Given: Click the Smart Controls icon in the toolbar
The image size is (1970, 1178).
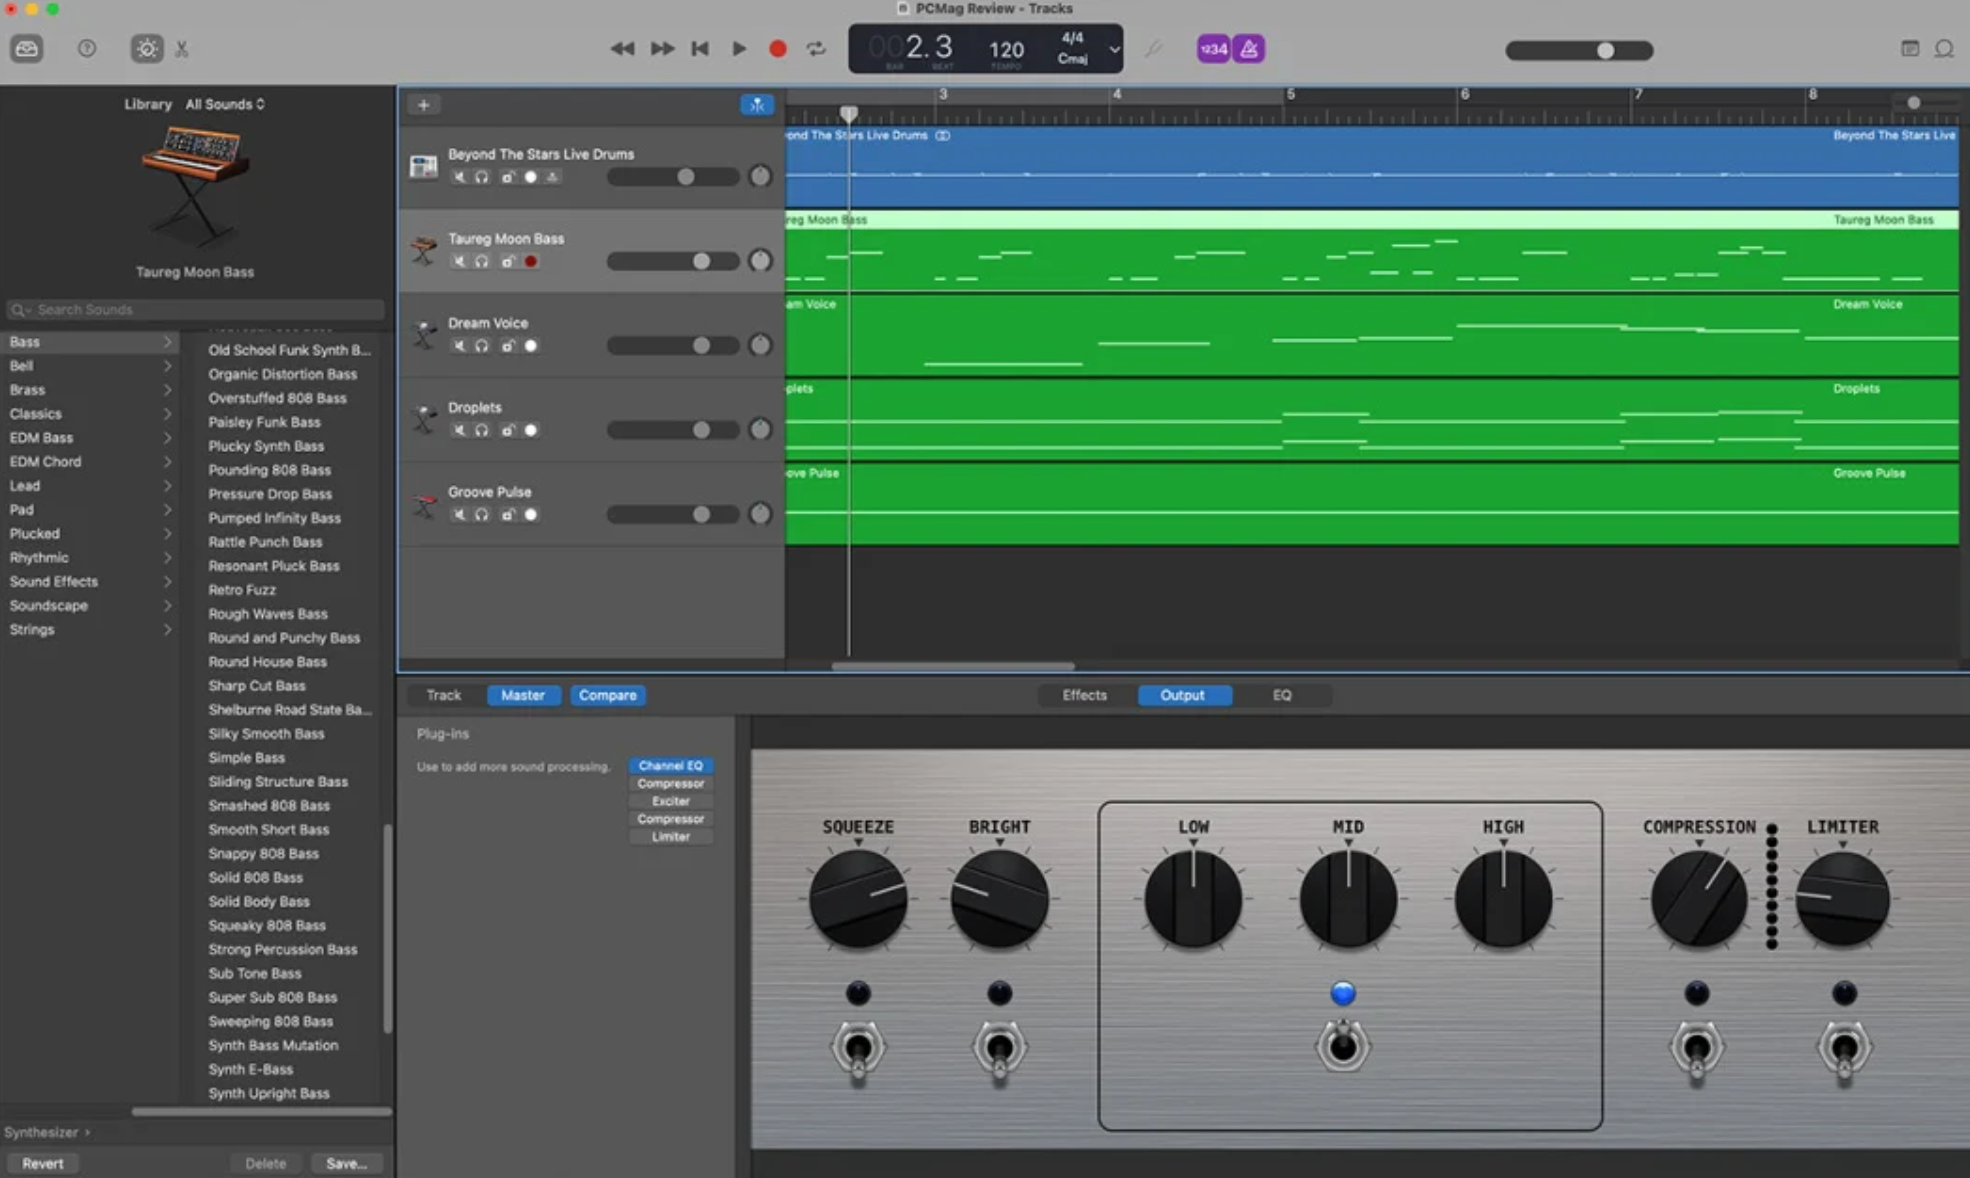Looking at the screenshot, I should (x=147, y=48).
